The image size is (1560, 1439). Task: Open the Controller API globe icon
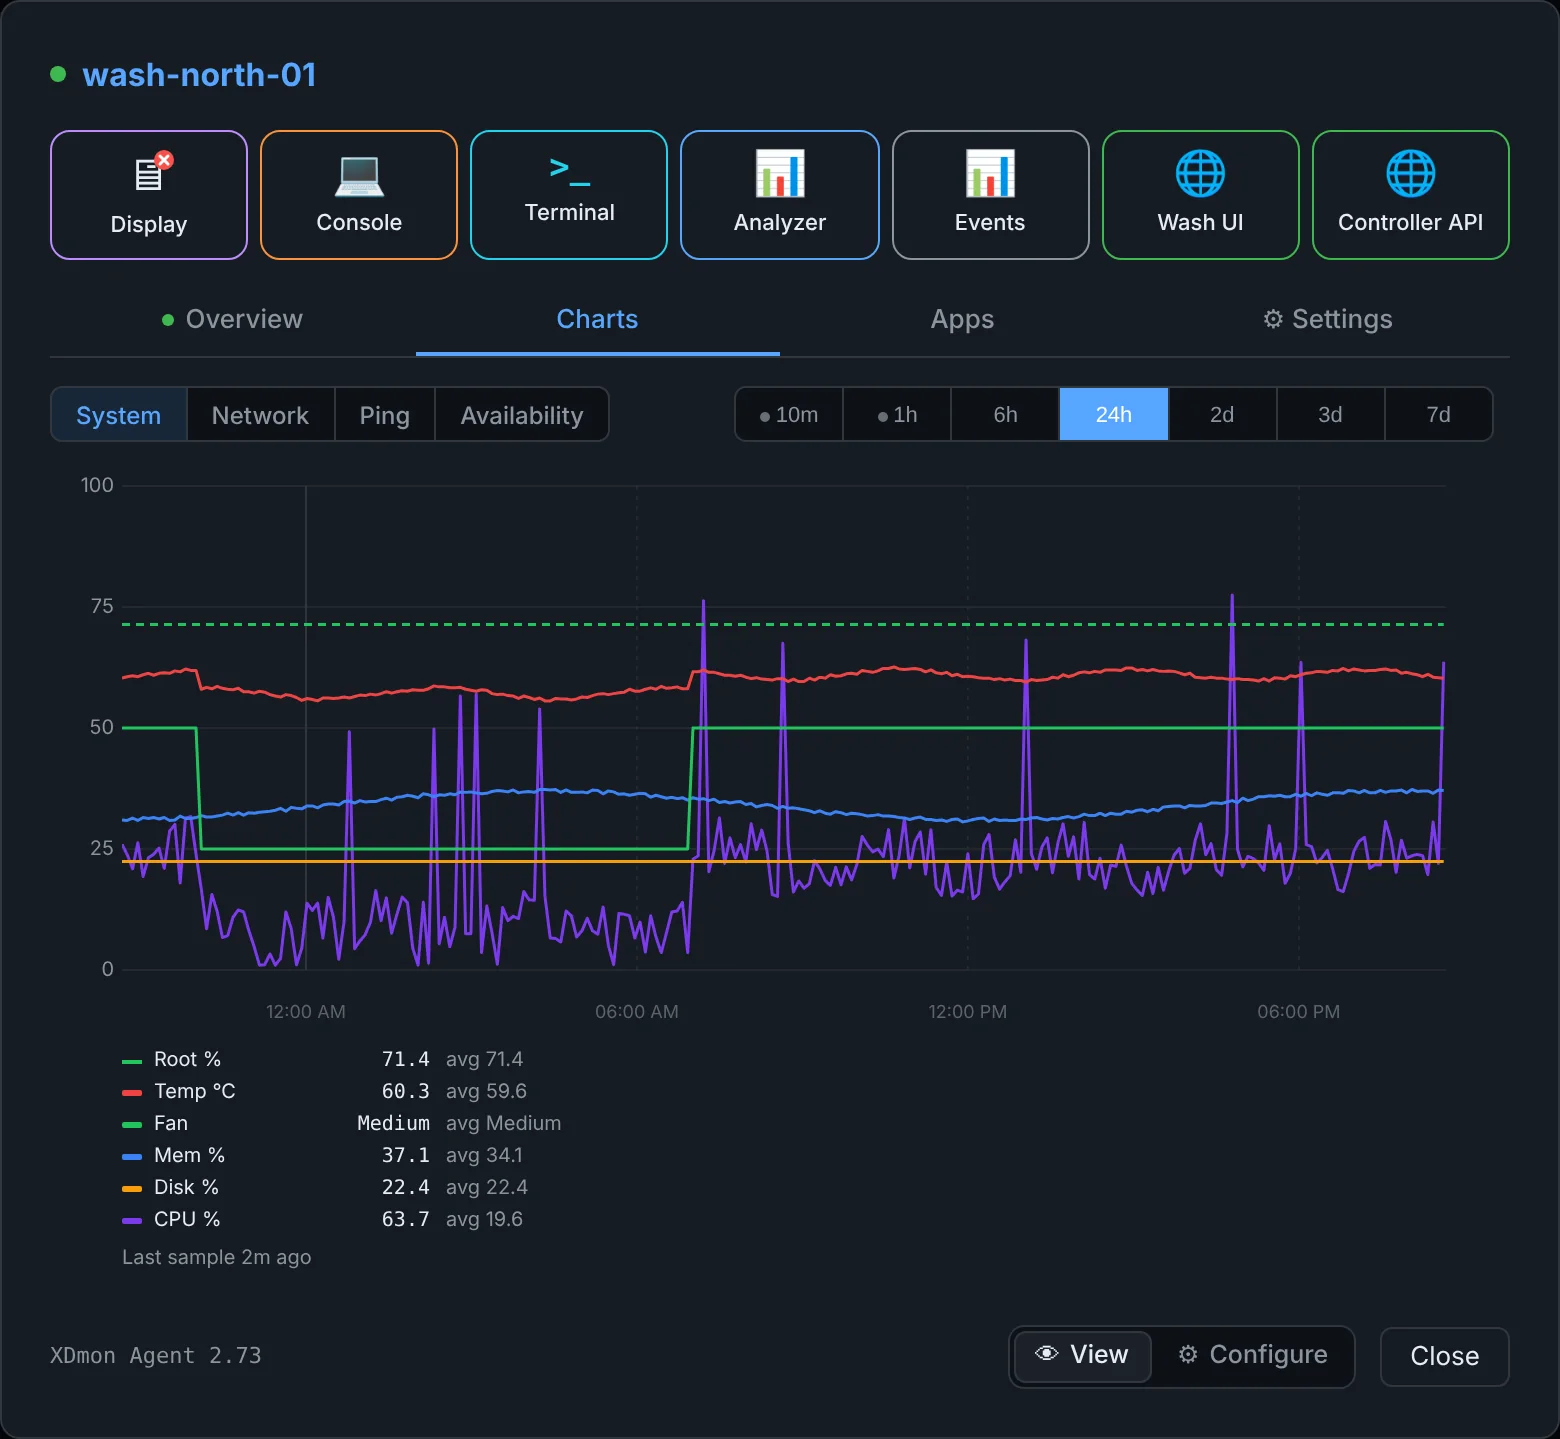[x=1410, y=173]
